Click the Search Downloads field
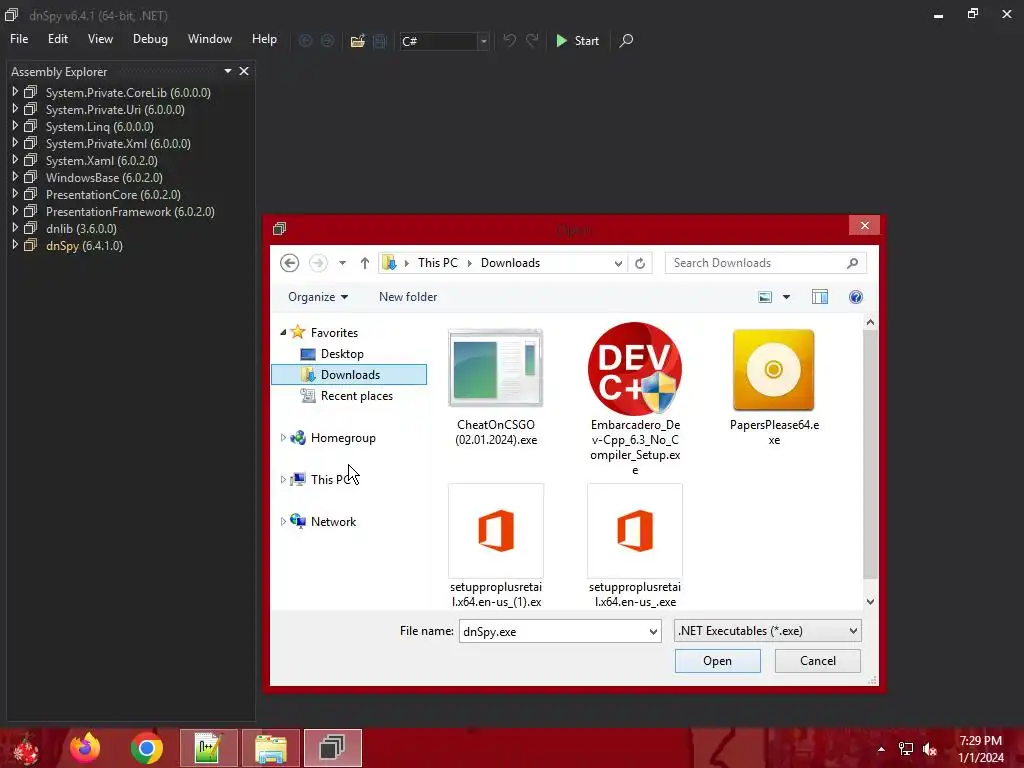The width and height of the screenshot is (1024, 768). 765,263
